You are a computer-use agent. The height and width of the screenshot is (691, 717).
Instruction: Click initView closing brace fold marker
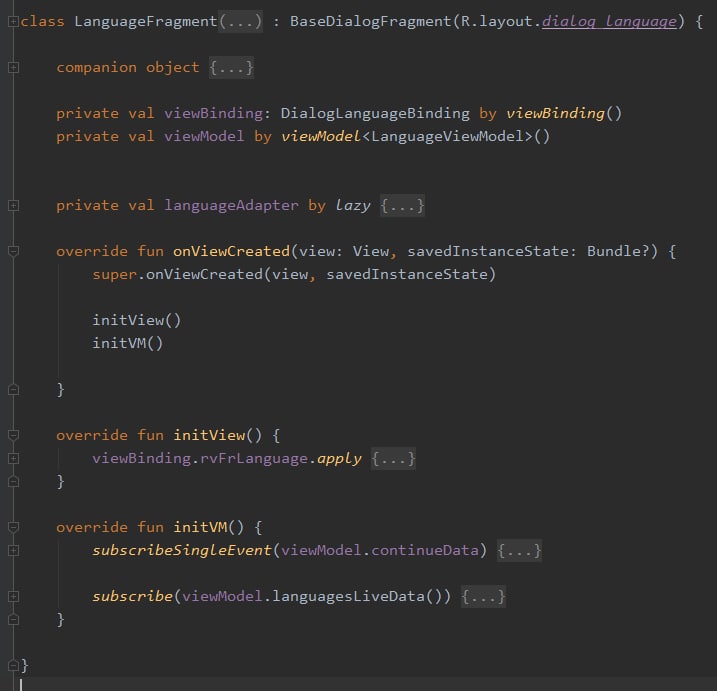click(x=13, y=482)
